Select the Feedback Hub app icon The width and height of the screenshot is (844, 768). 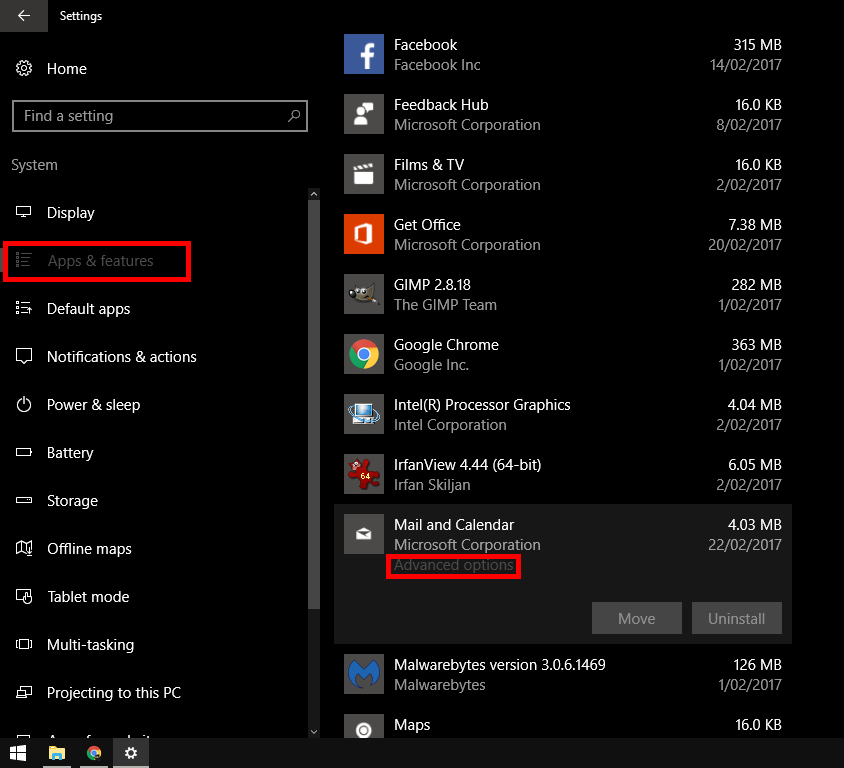(x=364, y=114)
